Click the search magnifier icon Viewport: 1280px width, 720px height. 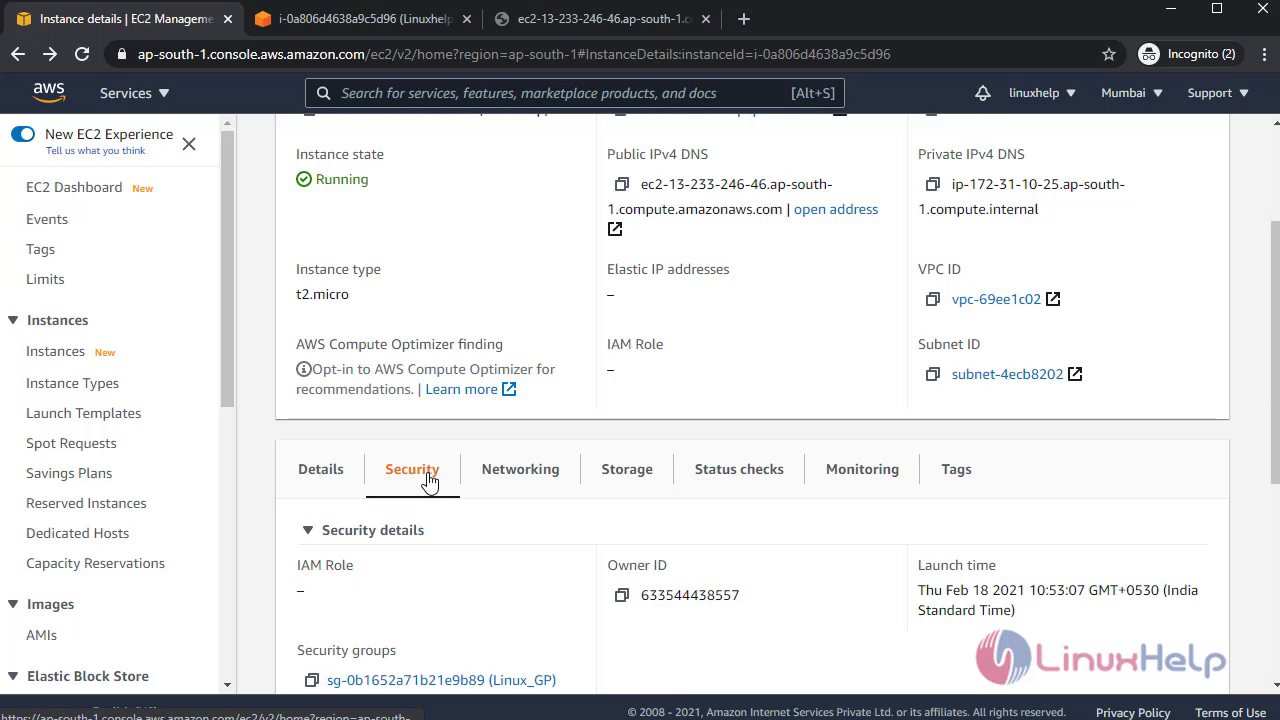(323, 93)
